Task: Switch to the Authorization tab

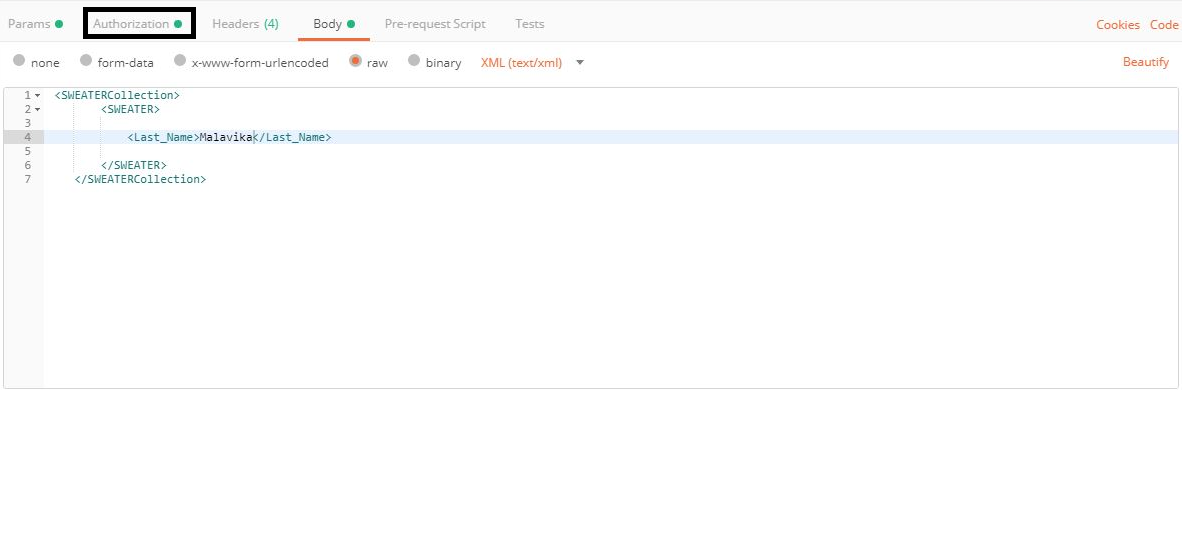Action: click(131, 23)
